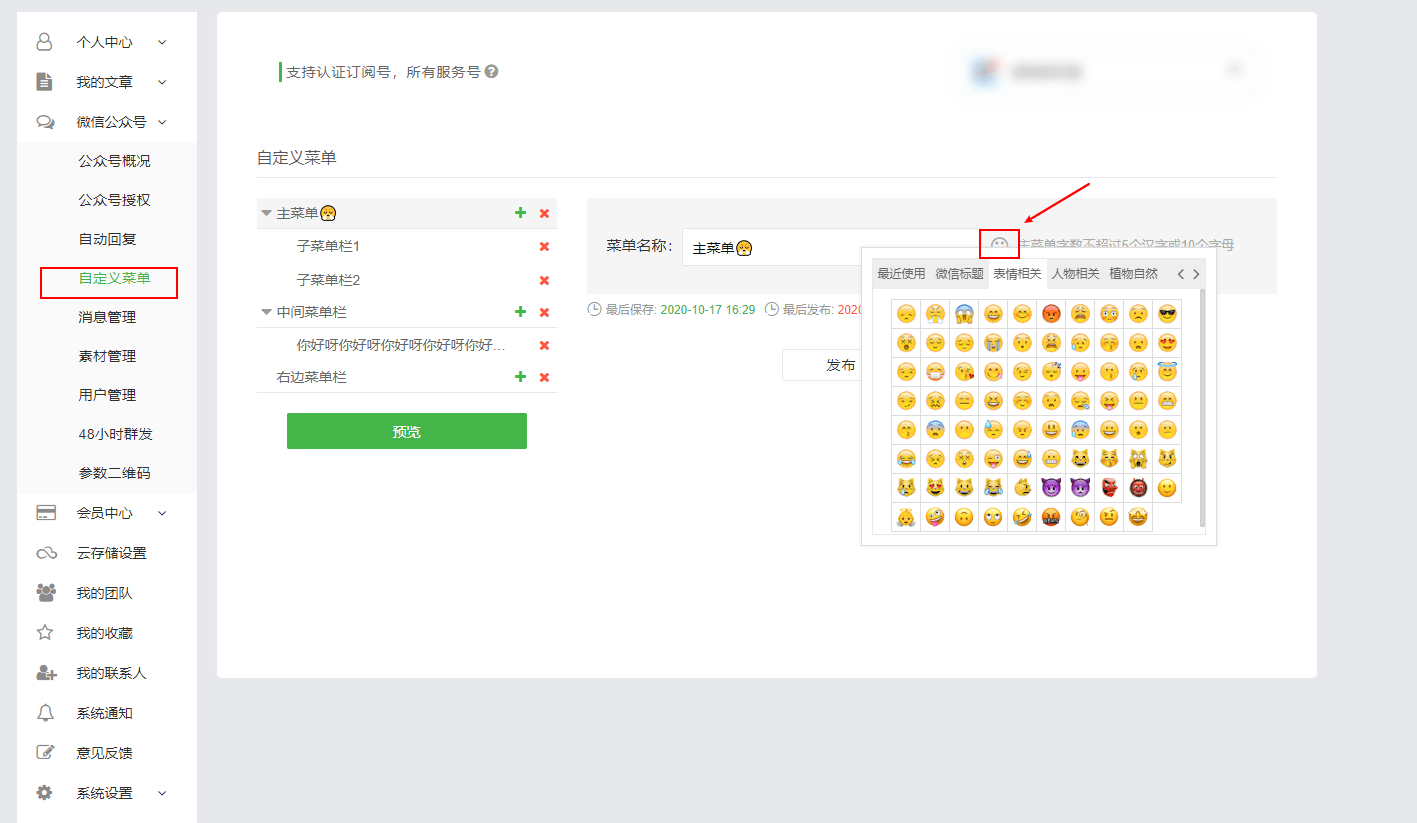Screen dimensions: 1417x823
Task: Delete 子菜单栏1 with its red X
Action: [x=544, y=246]
